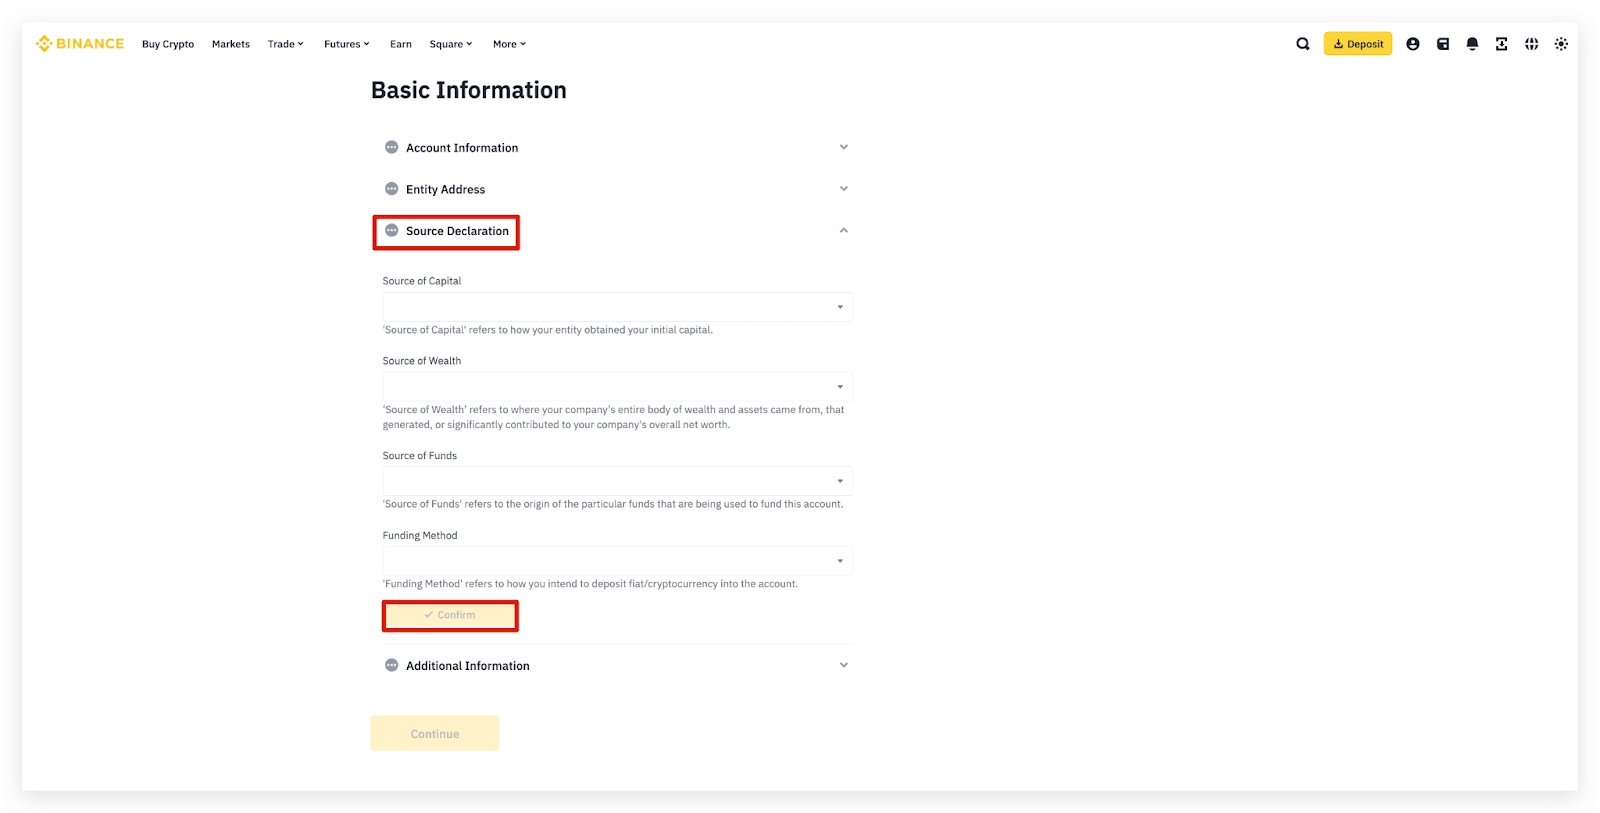Click the status icon beside Account Information
This screenshot has height=813, width=1600.
[x=392, y=147]
